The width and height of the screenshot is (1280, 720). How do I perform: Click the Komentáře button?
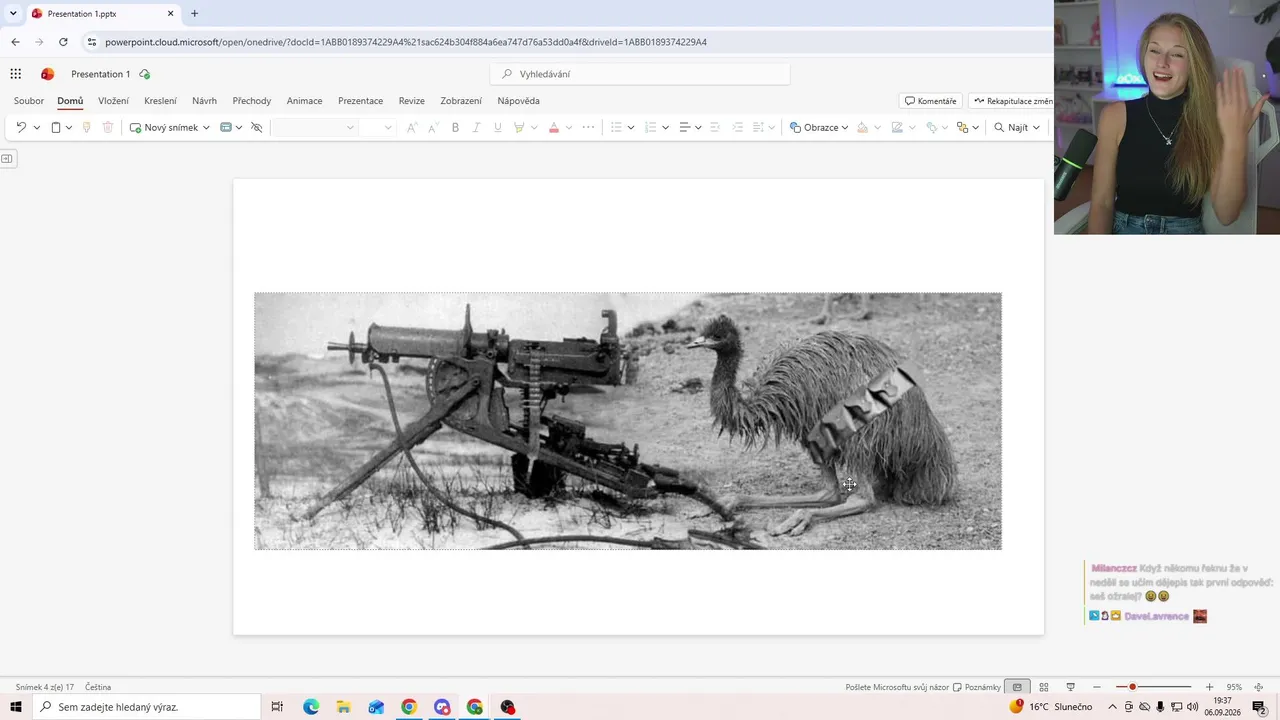coord(931,101)
